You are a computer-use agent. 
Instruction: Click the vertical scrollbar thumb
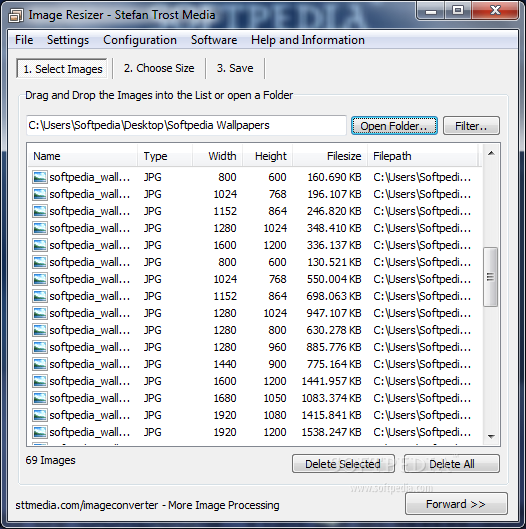(491, 277)
